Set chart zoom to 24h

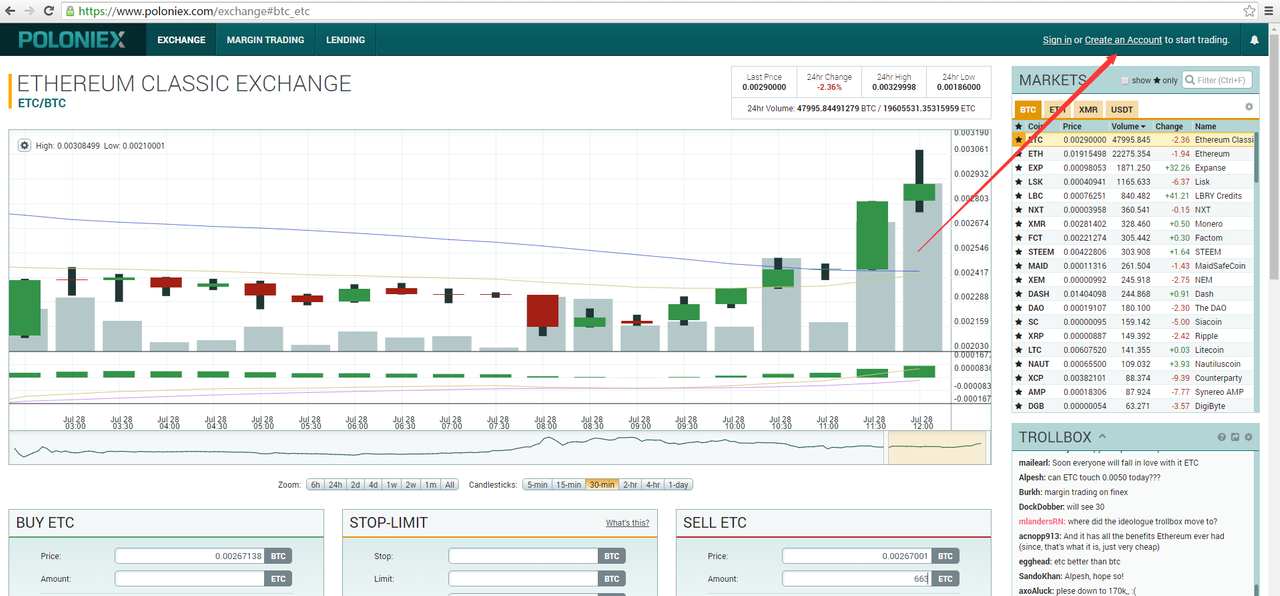click(x=336, y=485)
